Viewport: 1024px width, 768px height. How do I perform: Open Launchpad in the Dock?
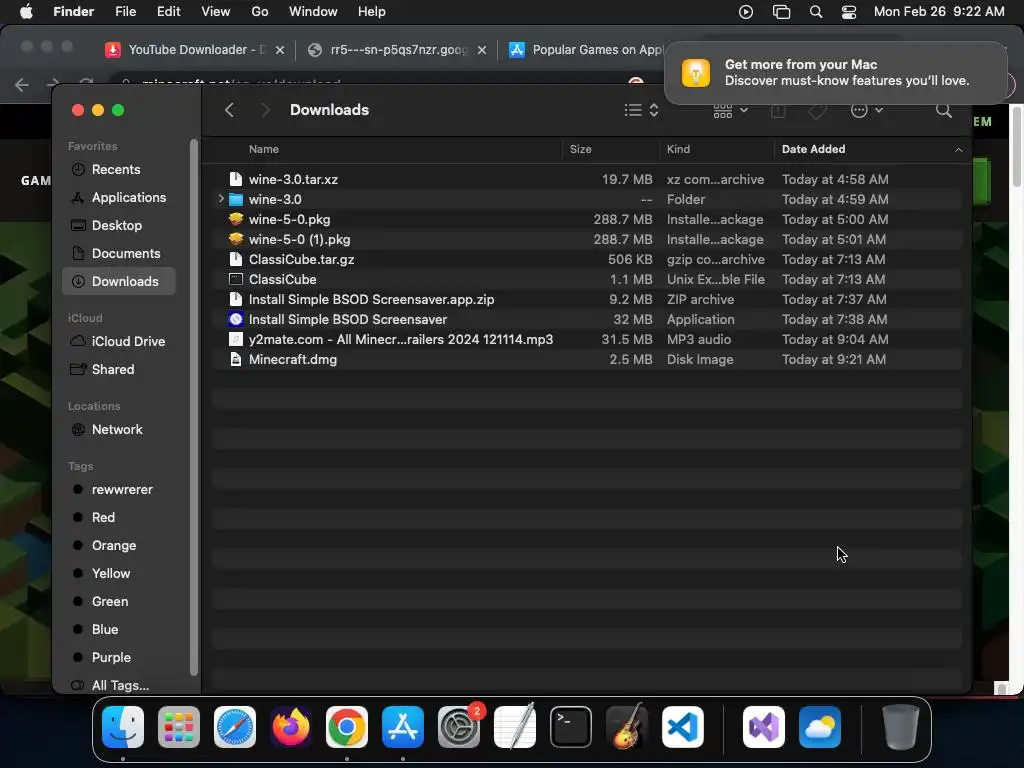tap(179, 727)
